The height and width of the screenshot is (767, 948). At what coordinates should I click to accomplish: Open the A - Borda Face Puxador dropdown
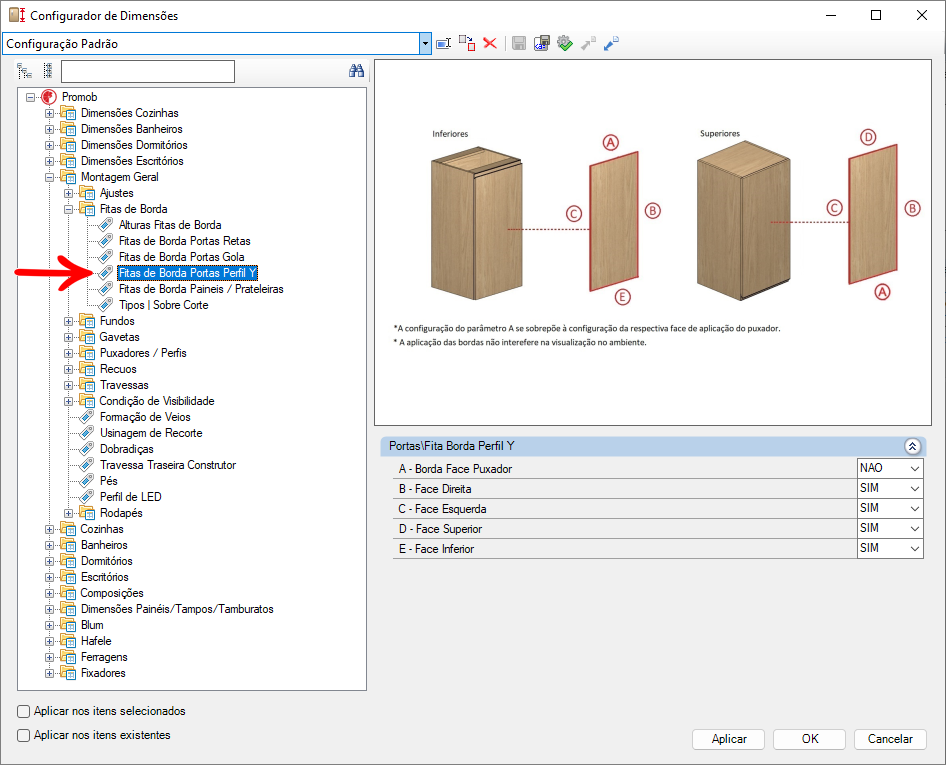(915, 468)
